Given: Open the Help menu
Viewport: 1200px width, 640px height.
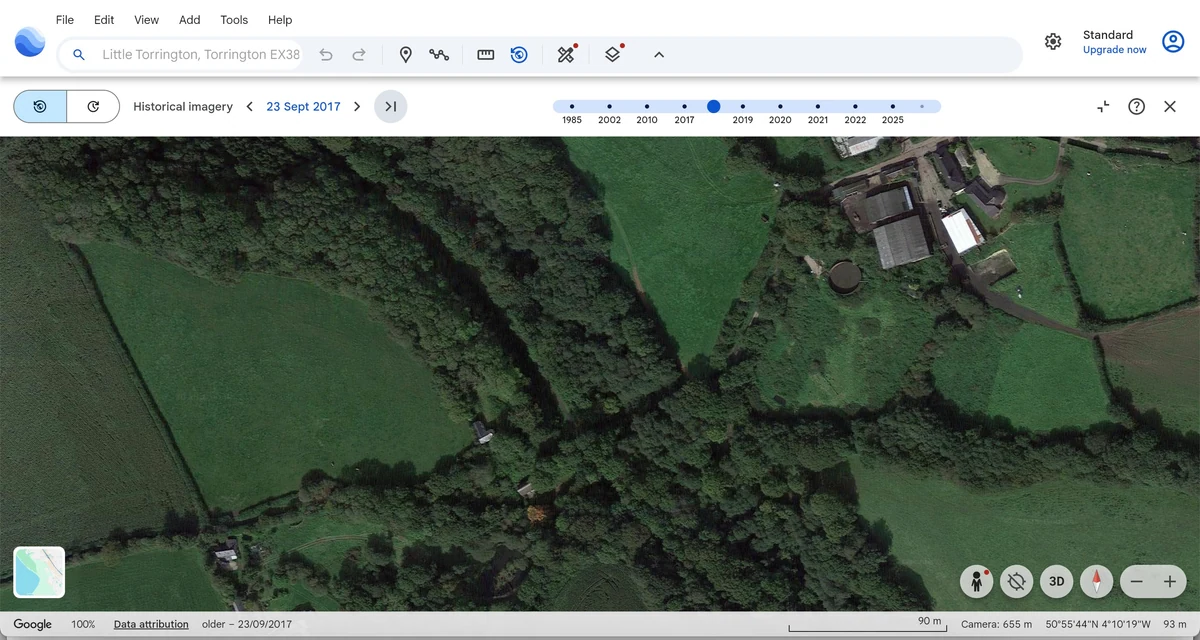Looking at the screenshot, I should coord(280,19).
